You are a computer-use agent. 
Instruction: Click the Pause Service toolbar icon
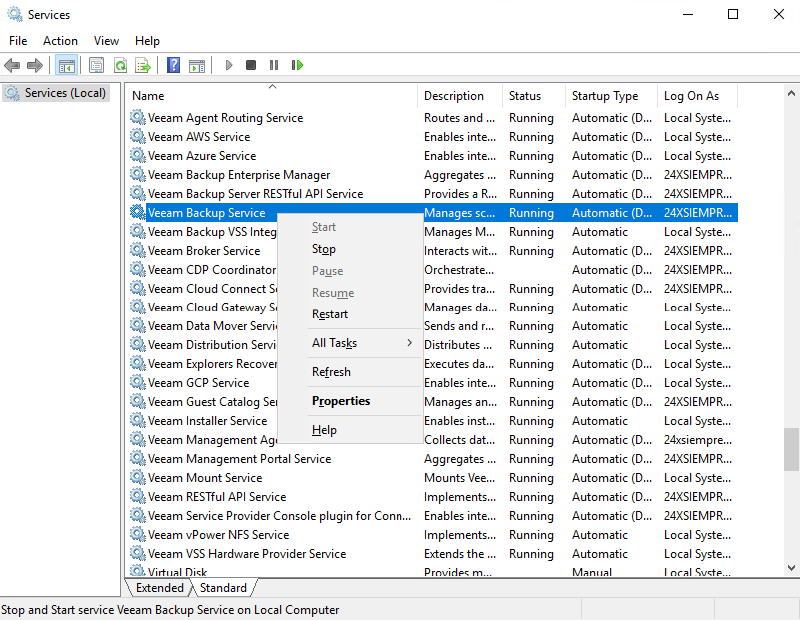[x=274, y=65]
